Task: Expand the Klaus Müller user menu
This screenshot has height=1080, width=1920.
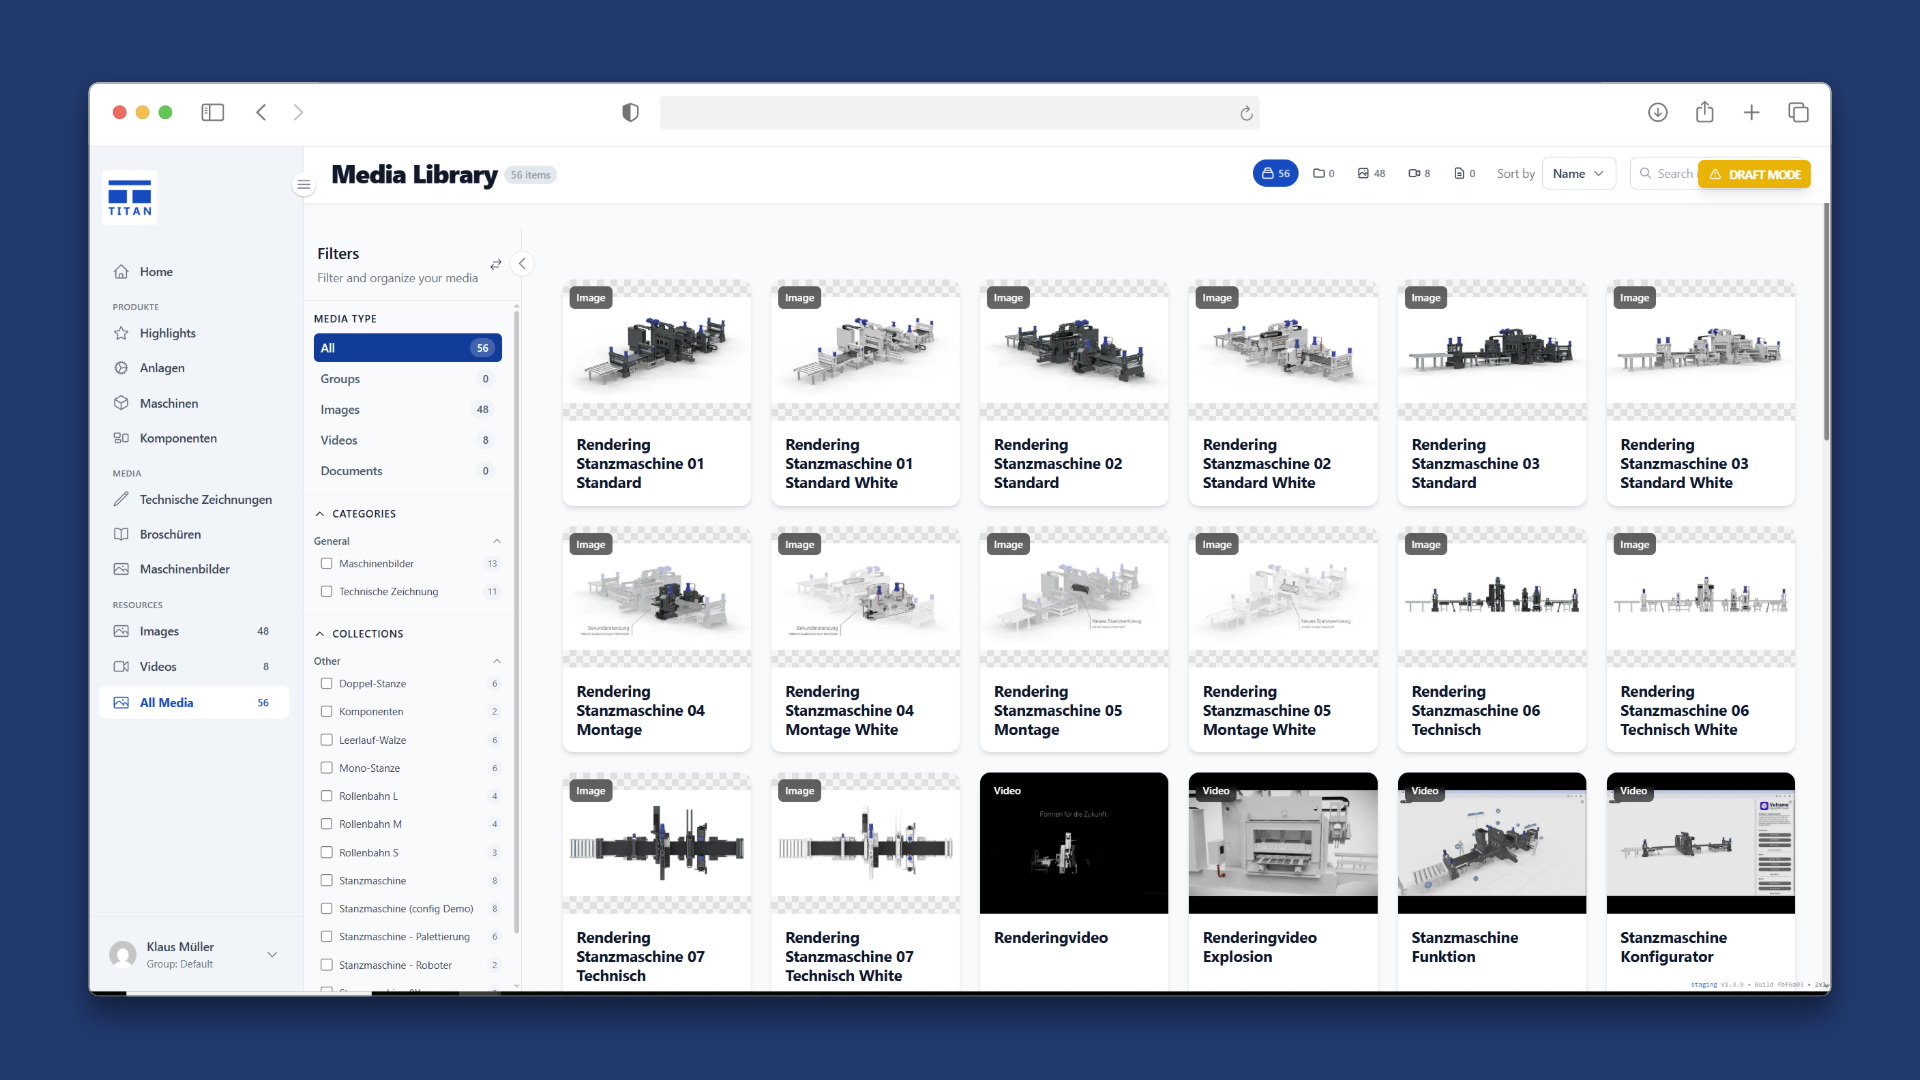Action: pos(272,955)
